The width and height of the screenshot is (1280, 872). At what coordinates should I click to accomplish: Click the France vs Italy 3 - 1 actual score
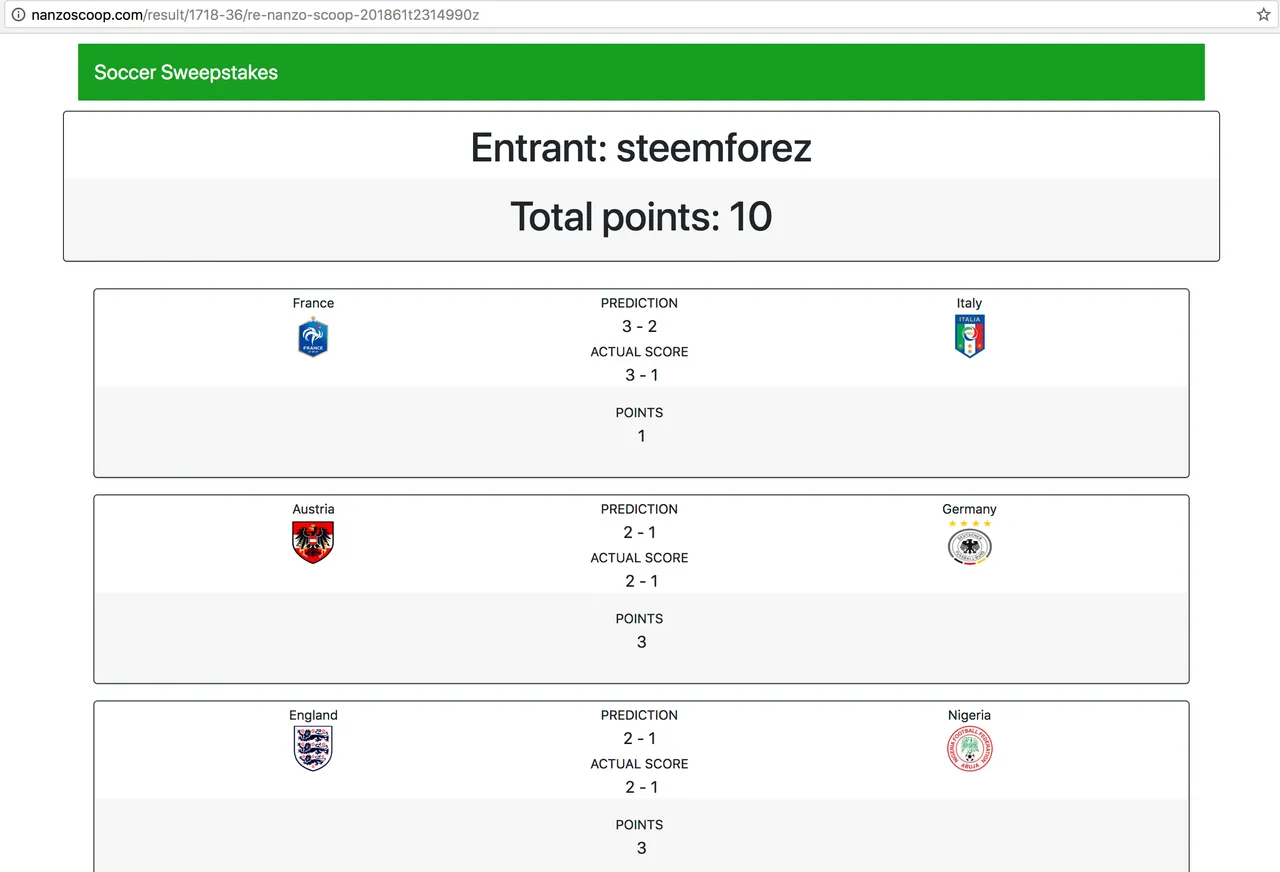tap(640, 375)
